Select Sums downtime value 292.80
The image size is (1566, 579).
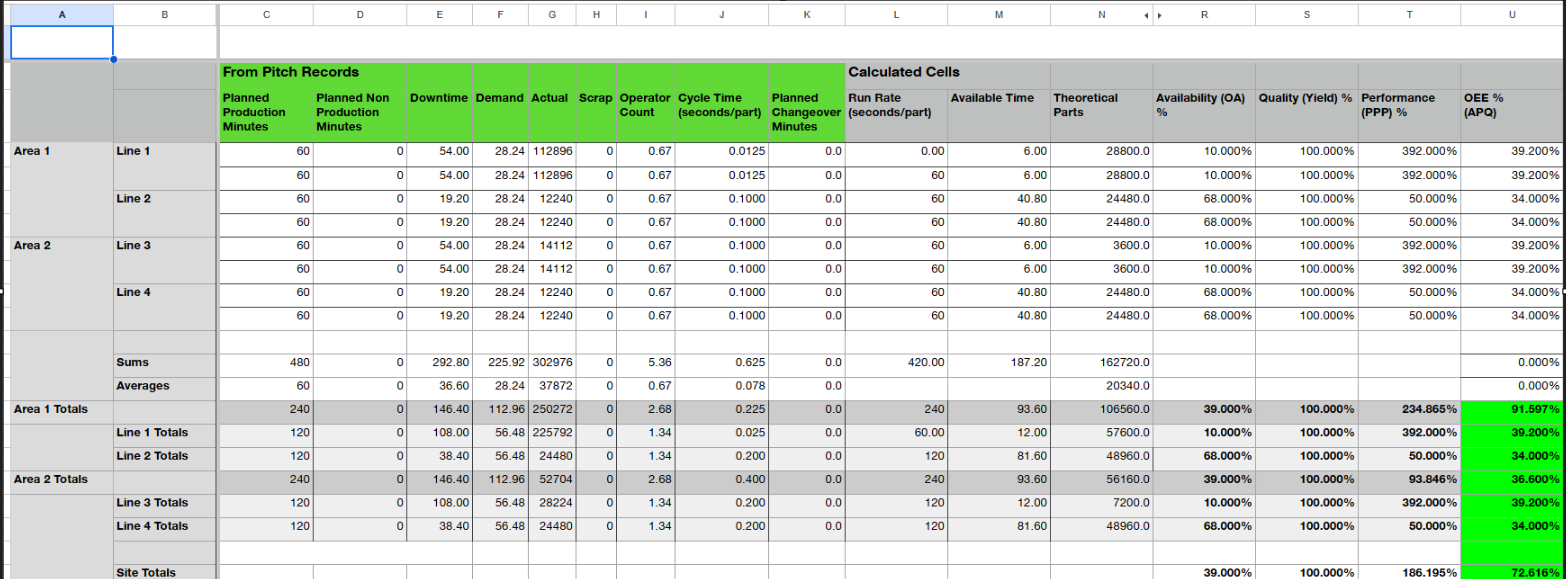(x=439, y=363)
